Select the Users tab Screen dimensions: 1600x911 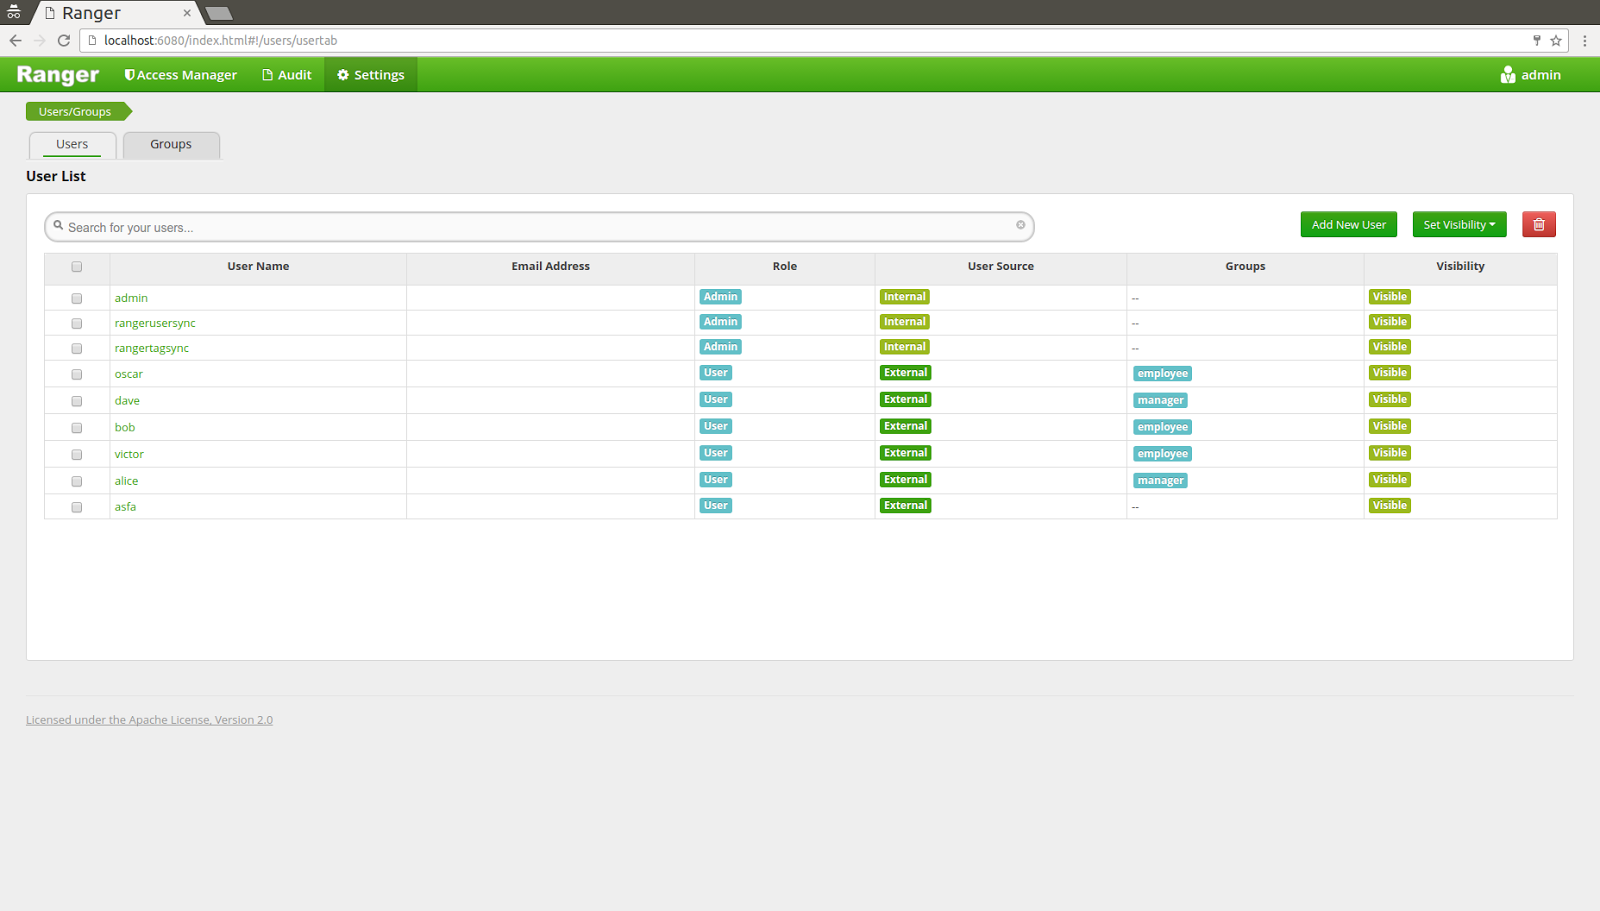pyautogui.click(x=71, y=145)
